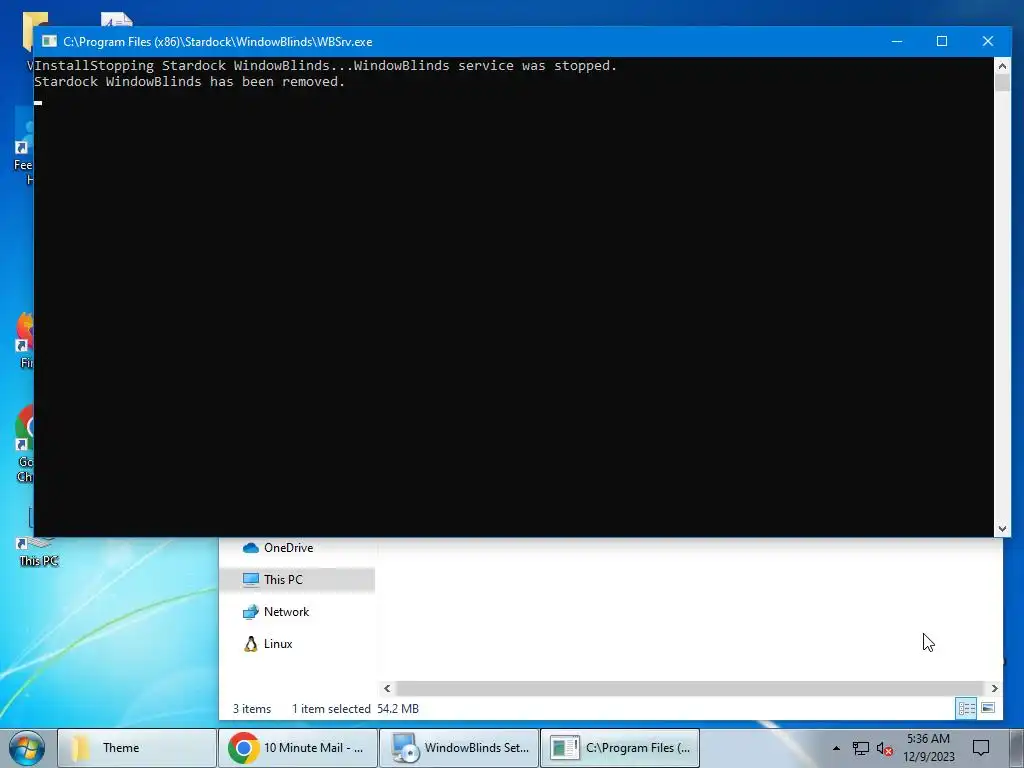Screen dimensions: 1024x768
Task: Click the Theme folder icon in taskbar
Action: (x=80, y=748)
